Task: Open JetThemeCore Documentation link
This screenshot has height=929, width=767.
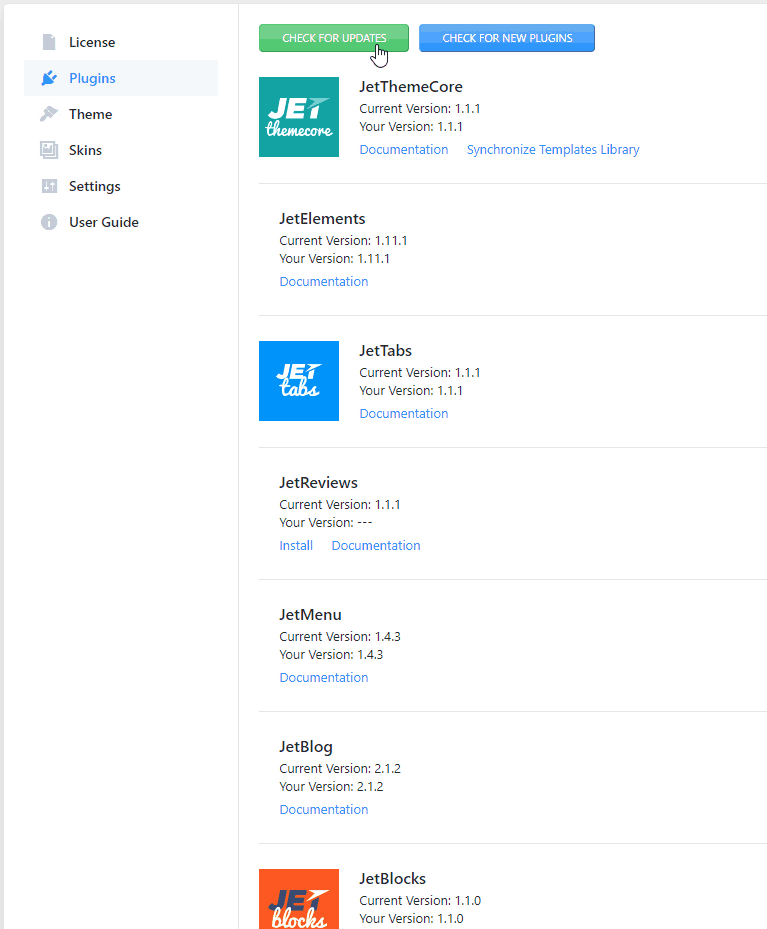Action: click(x=404, y=150)
